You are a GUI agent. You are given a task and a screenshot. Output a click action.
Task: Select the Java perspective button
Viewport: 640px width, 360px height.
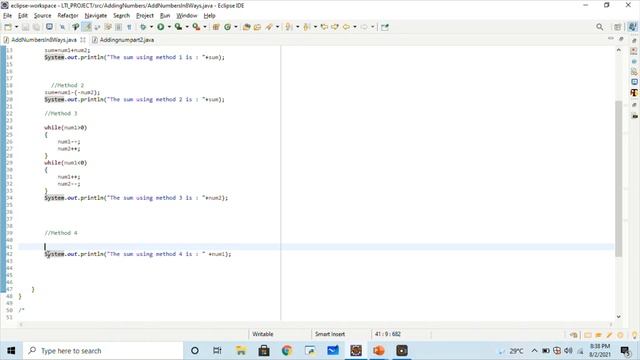[x=633, y=27]
